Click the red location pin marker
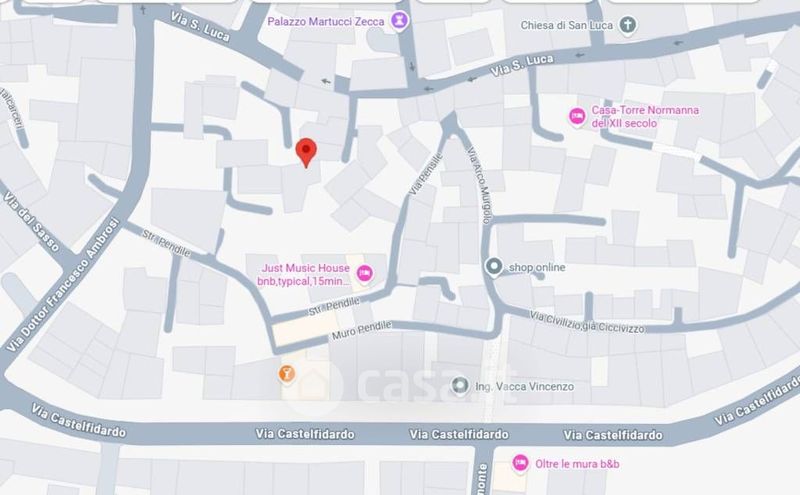Screen dimensions: 800x495 point(306,152)
